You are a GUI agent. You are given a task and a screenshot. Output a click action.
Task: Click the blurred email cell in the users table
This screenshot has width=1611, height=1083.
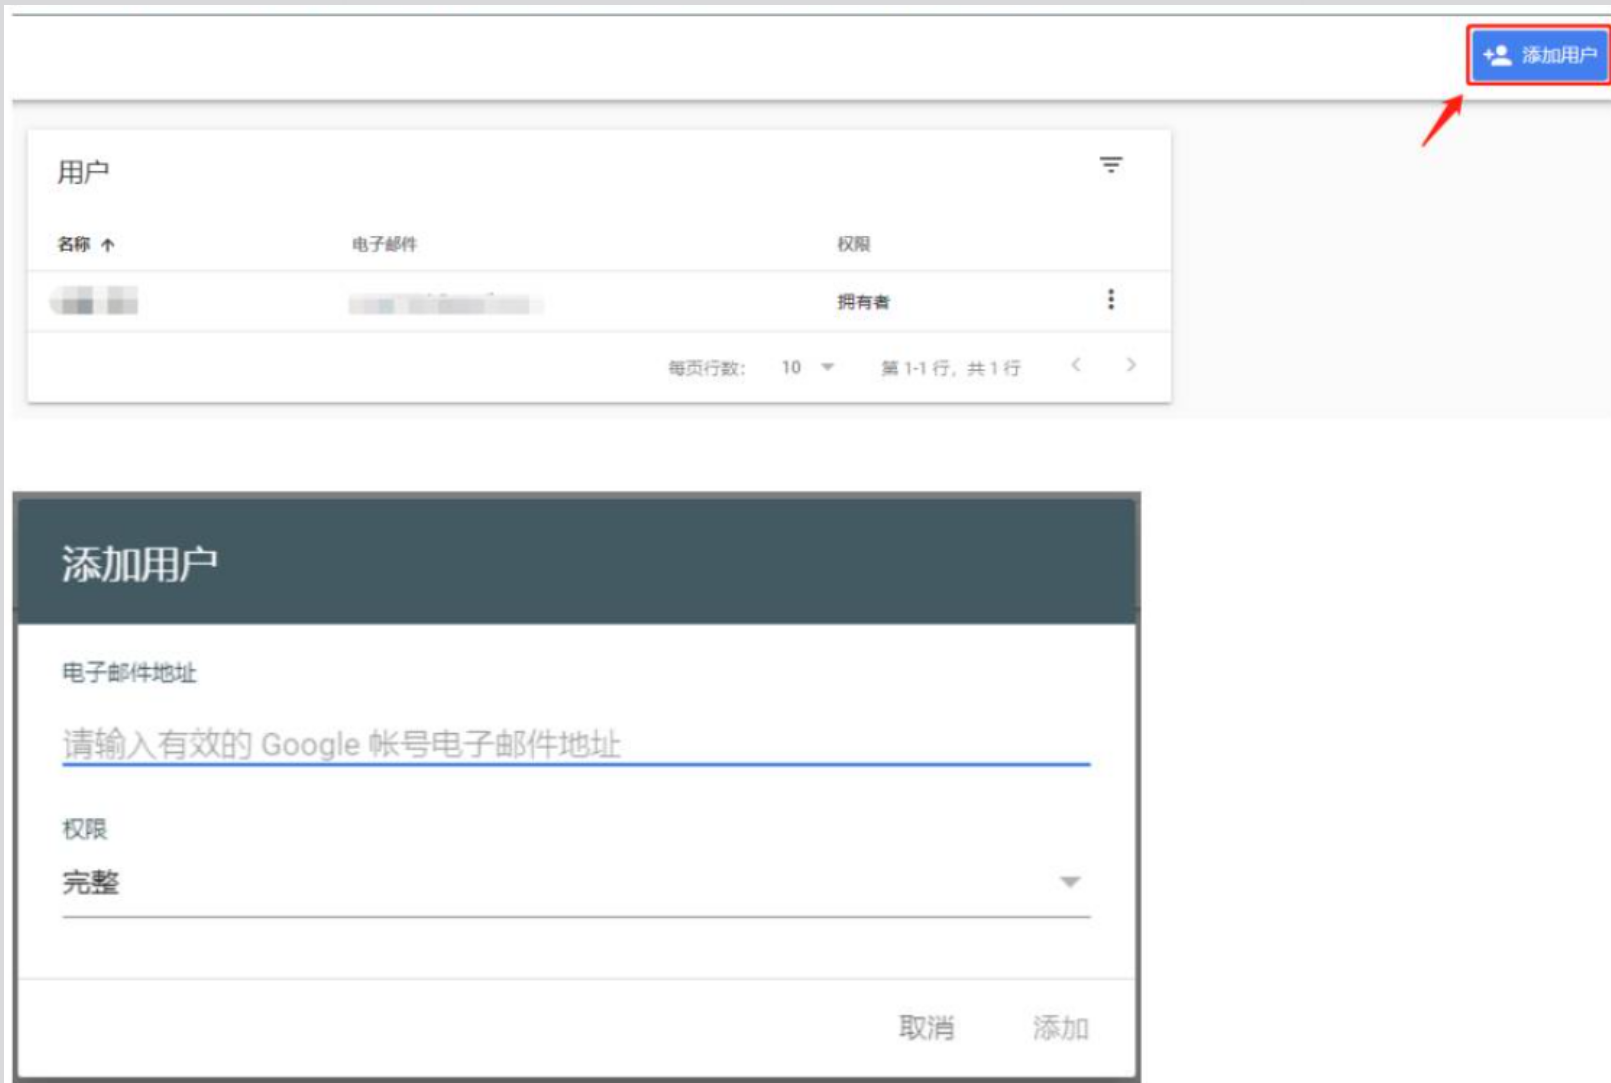(446, 304)
